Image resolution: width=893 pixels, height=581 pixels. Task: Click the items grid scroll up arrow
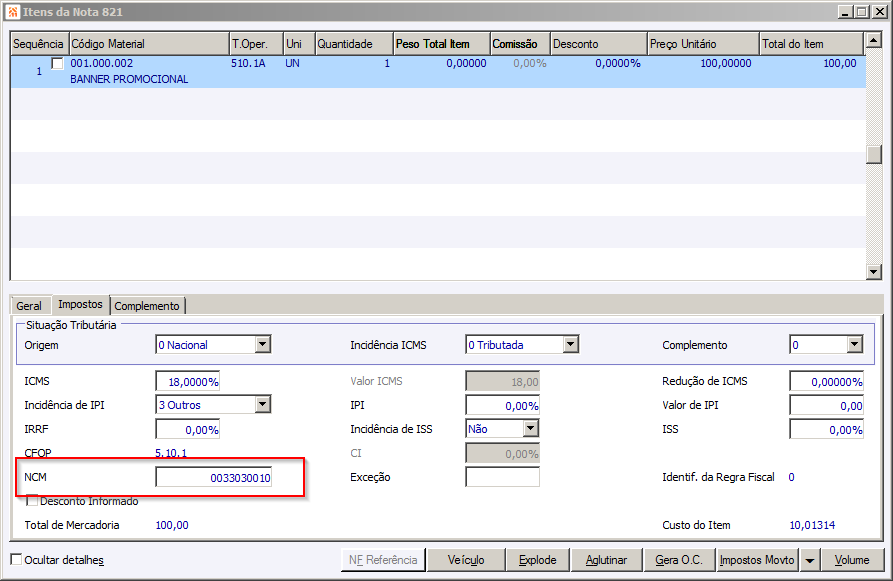(874, 40)
